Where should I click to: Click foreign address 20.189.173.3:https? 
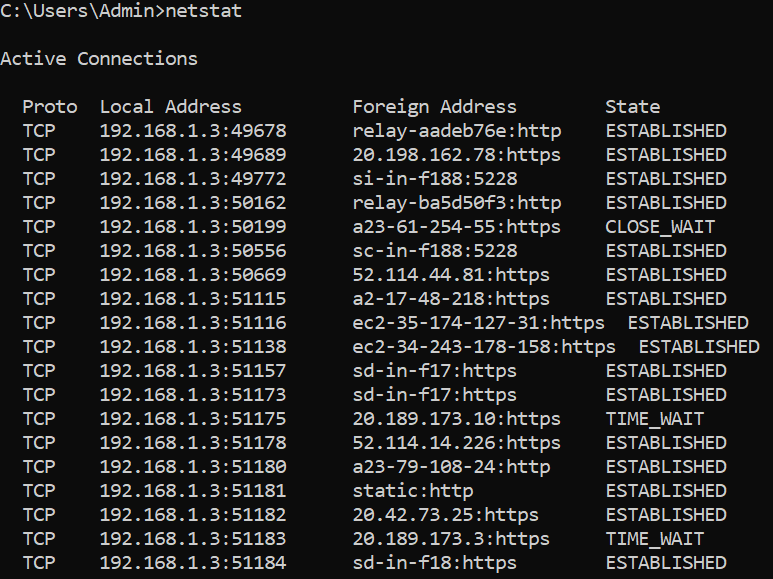tap(451, 539)
